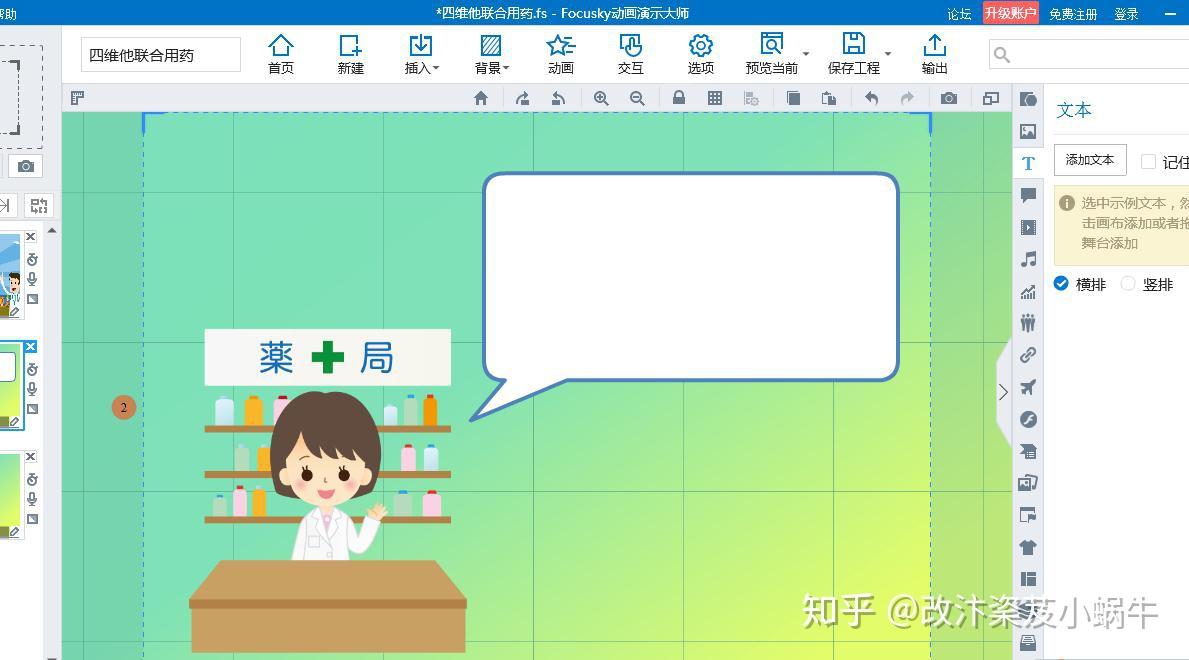Open the 选项 options gear
The height and width of the screenshot is (660, 1189).
point(700,54)
